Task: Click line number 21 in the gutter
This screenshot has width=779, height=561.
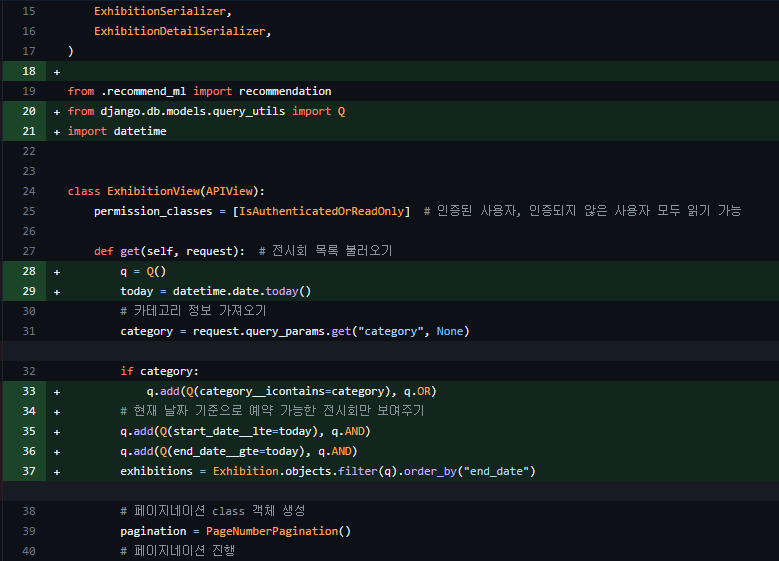Action: coord(29,131)
